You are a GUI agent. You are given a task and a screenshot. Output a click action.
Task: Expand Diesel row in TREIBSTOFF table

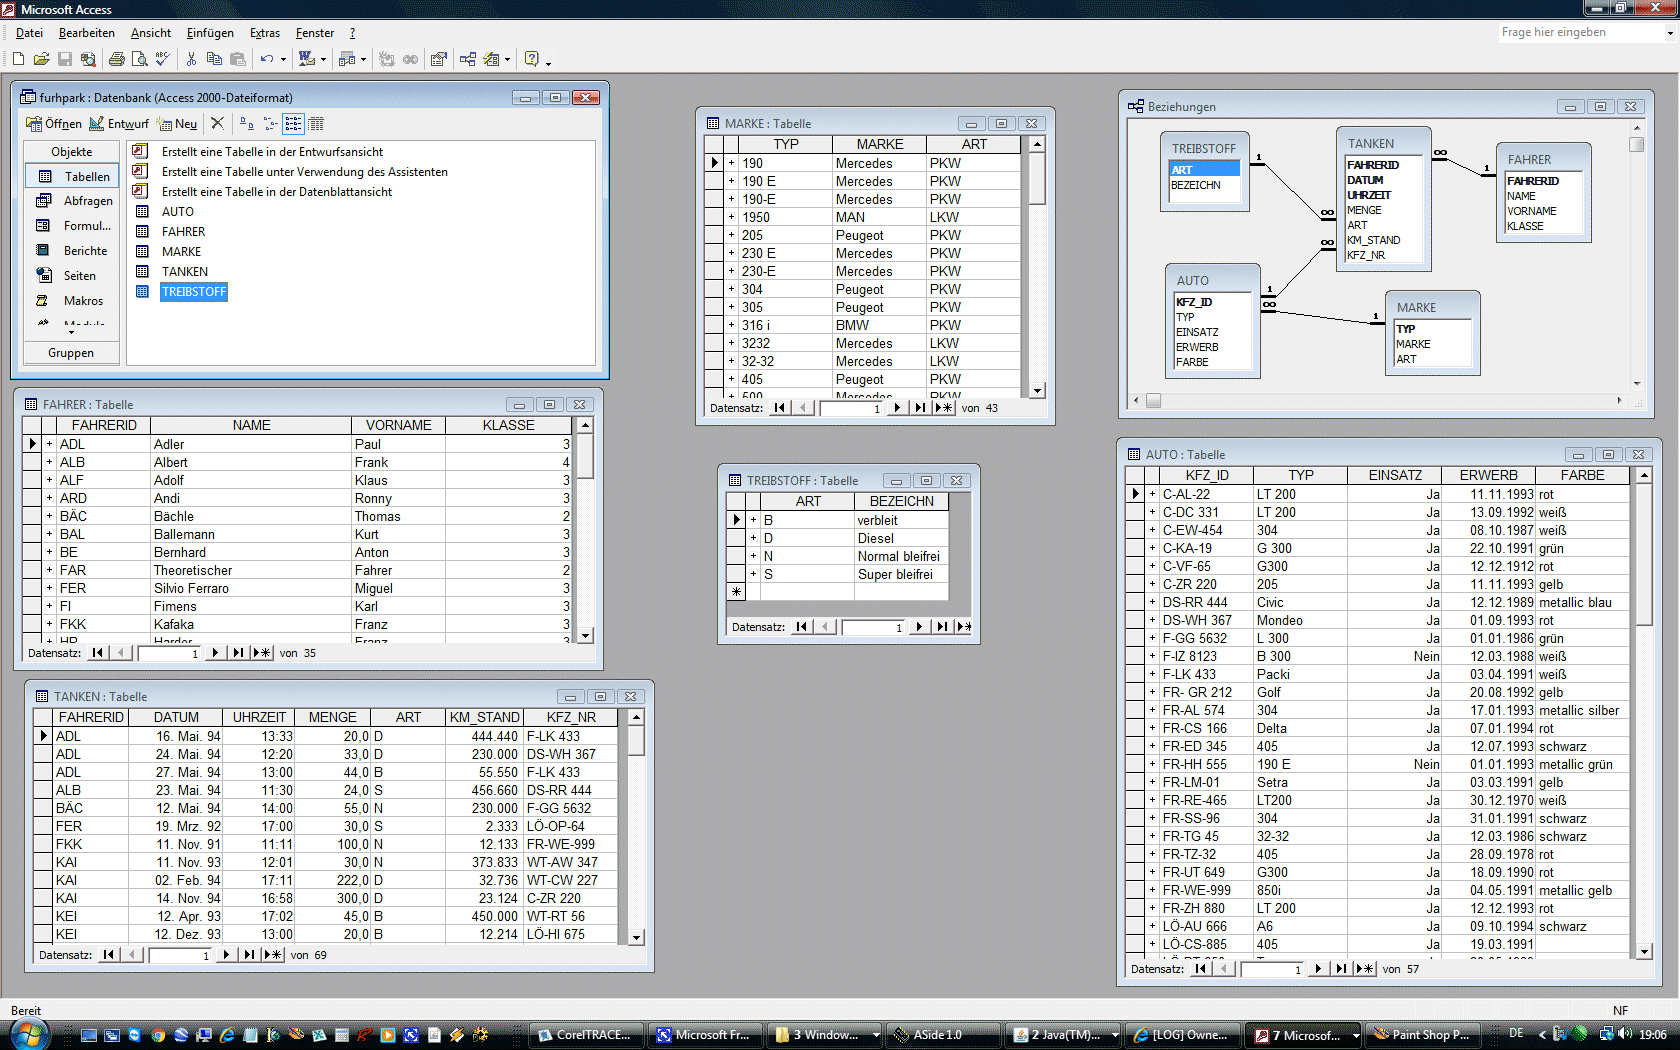(x=753, y=538)
